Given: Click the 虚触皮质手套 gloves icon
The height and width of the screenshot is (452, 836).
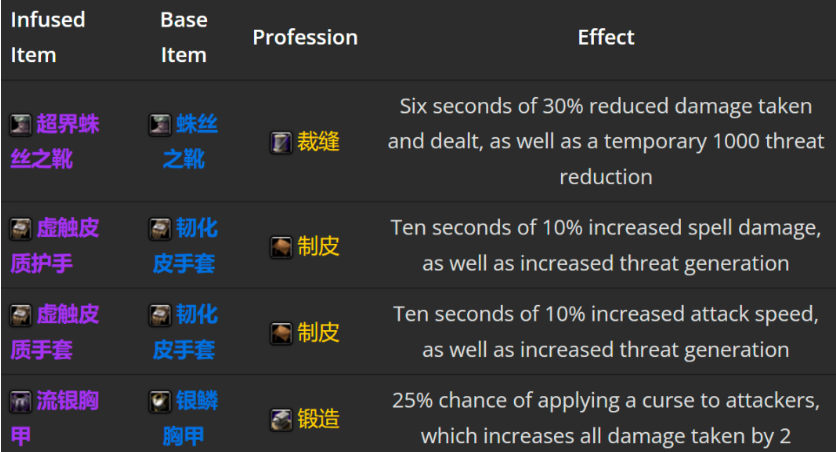Looking at the screenshot, I should 21,315.
